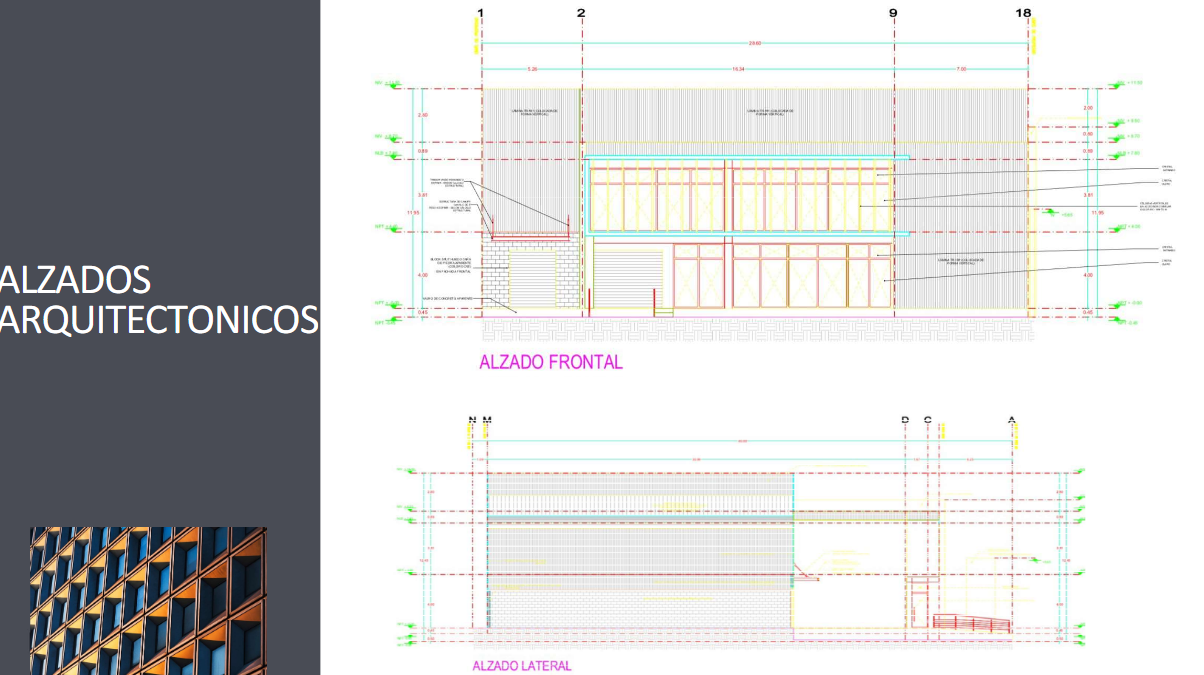Screen dimensions: 1204x675
Task: Click the 29.60 overall dimension text
Action: [x=755, y=43]
